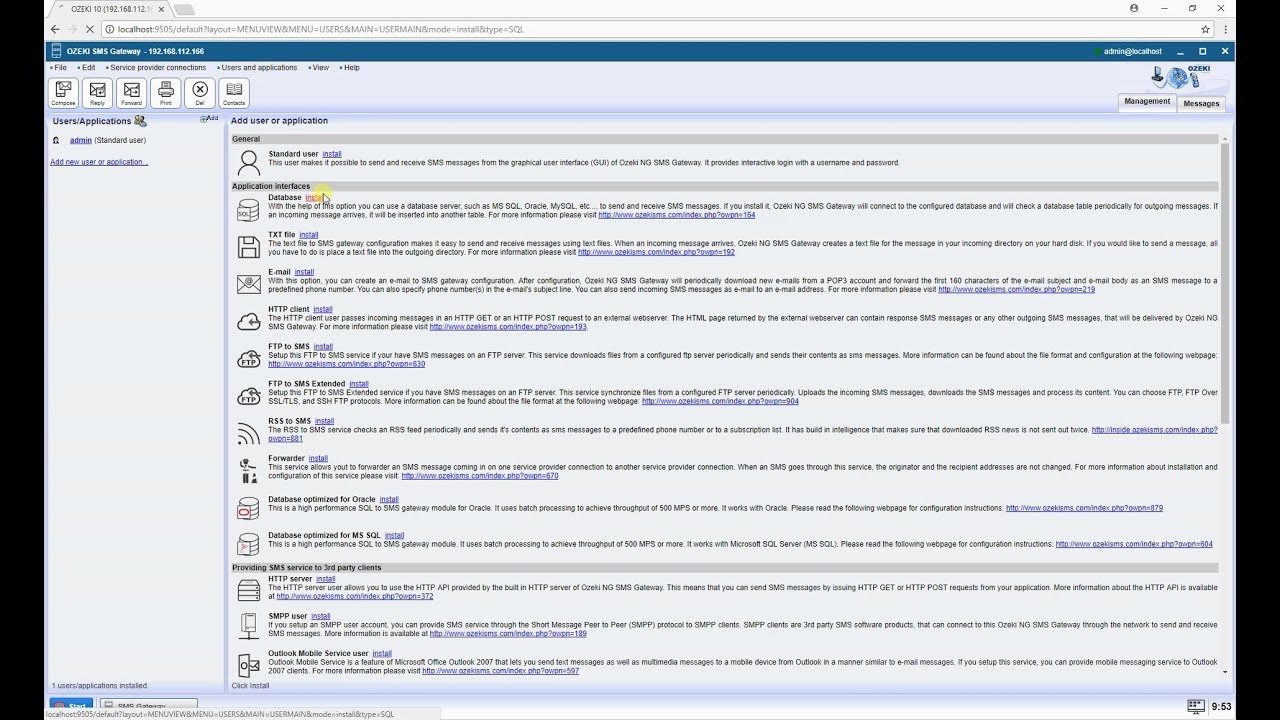Open the admin user link
Viewport: 1280px width, 720px height.
[x=81, y=140]
